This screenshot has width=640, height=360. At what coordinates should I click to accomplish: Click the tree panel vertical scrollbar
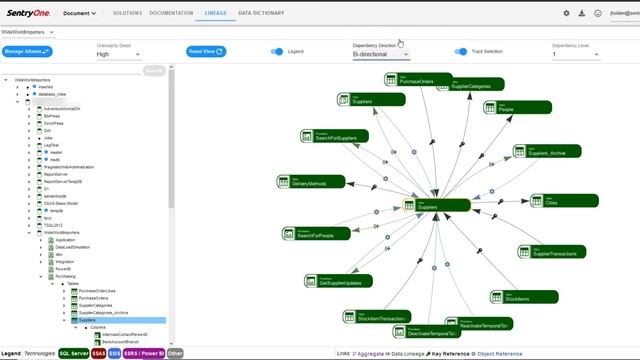pyautogui.click(x=171, y=139)
